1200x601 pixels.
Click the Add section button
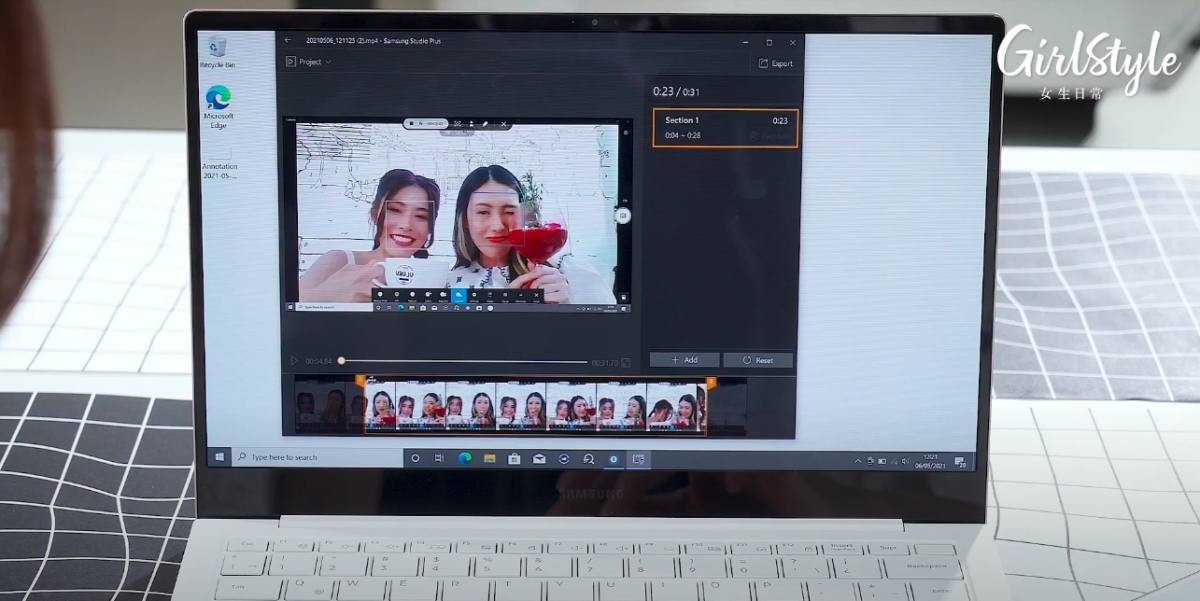pos(684,360)
